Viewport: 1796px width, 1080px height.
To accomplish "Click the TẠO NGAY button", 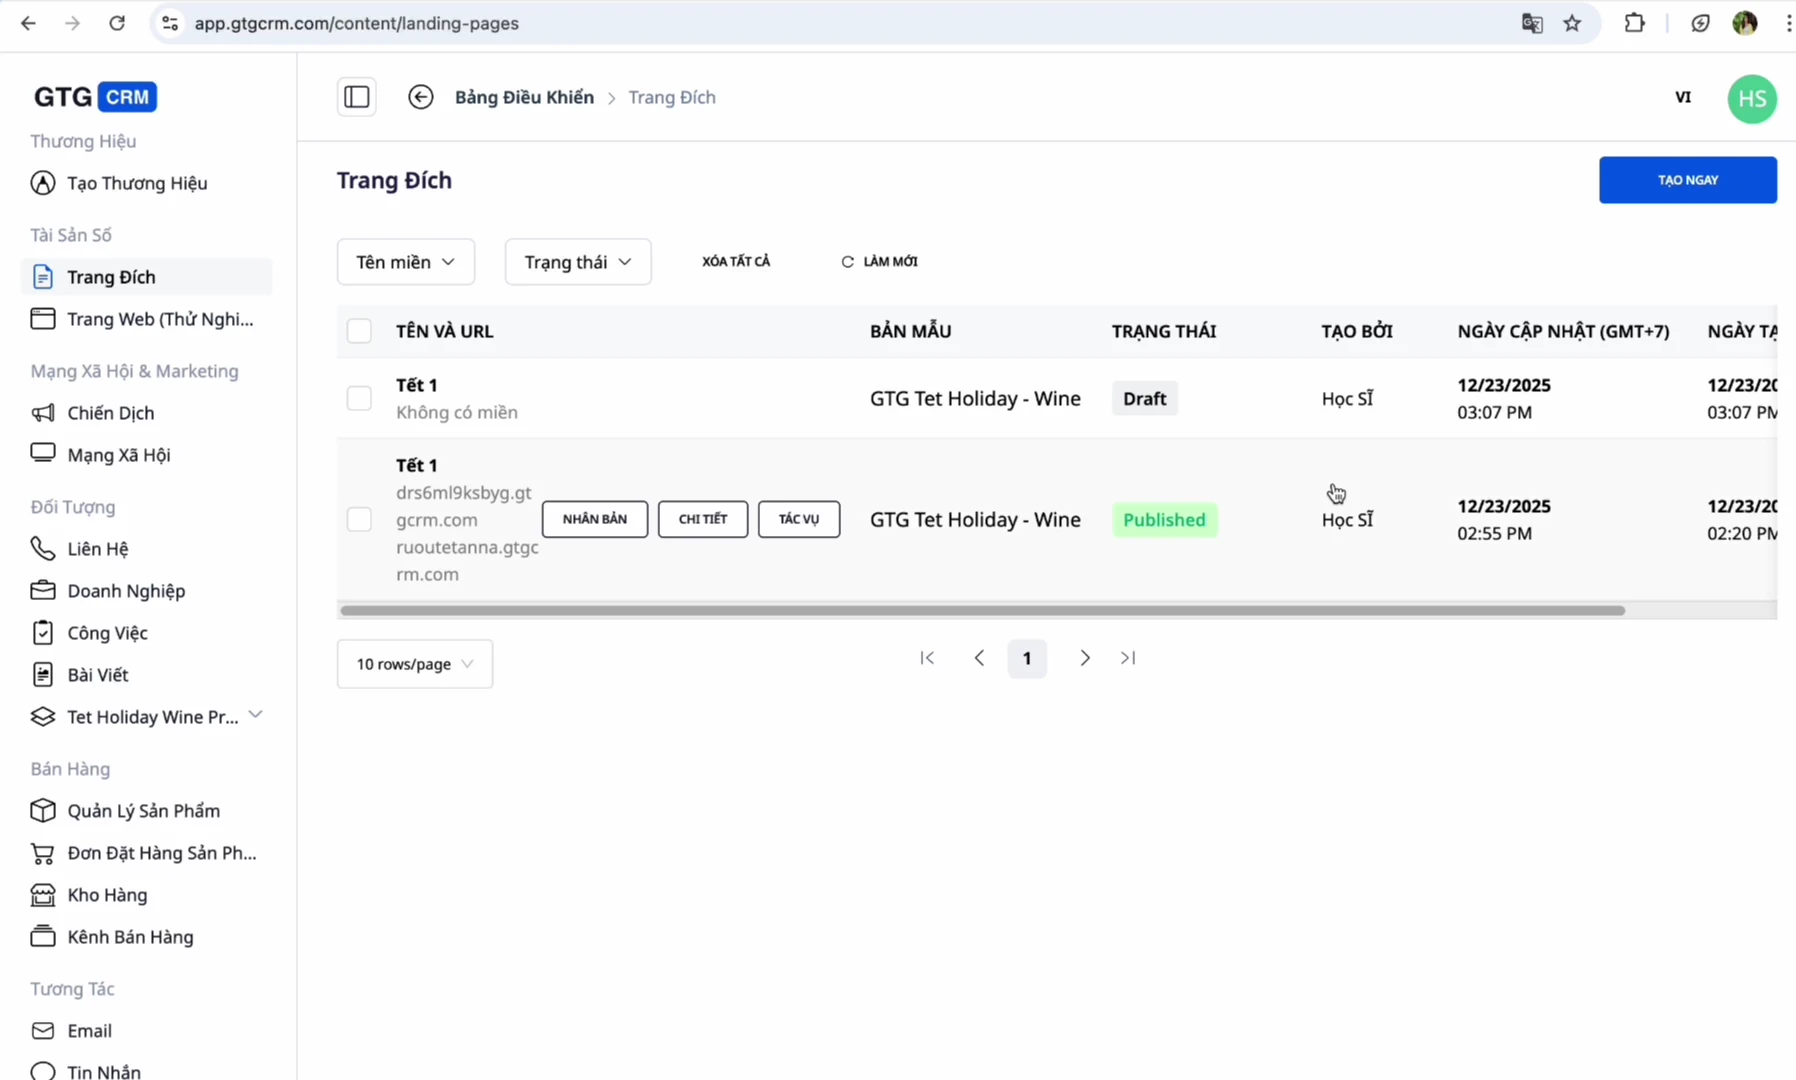I will click(x=1687, y=180).
